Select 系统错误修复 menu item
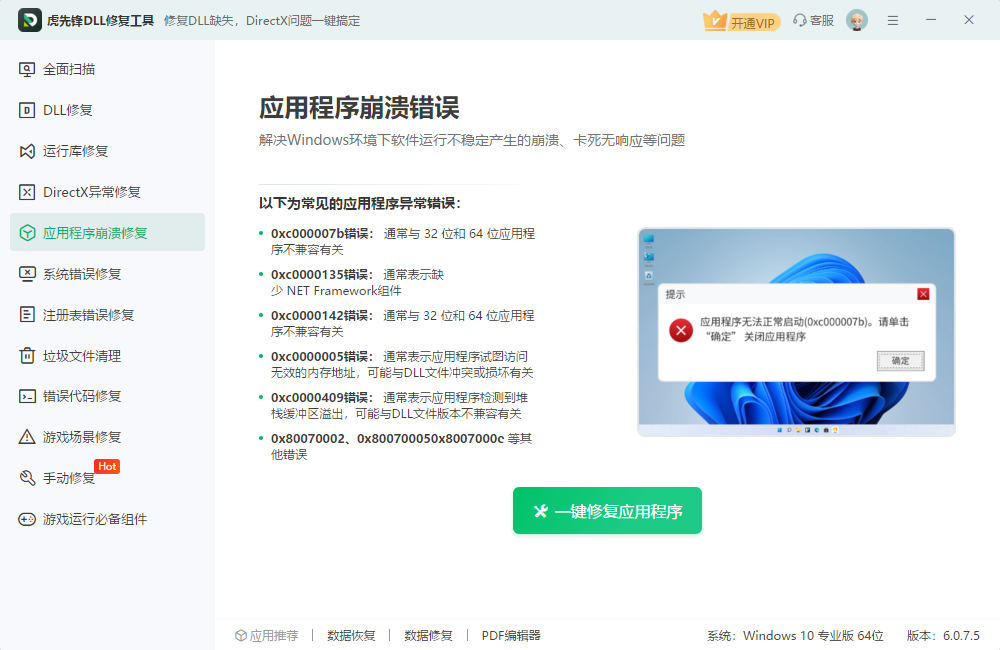 [107, 274]
